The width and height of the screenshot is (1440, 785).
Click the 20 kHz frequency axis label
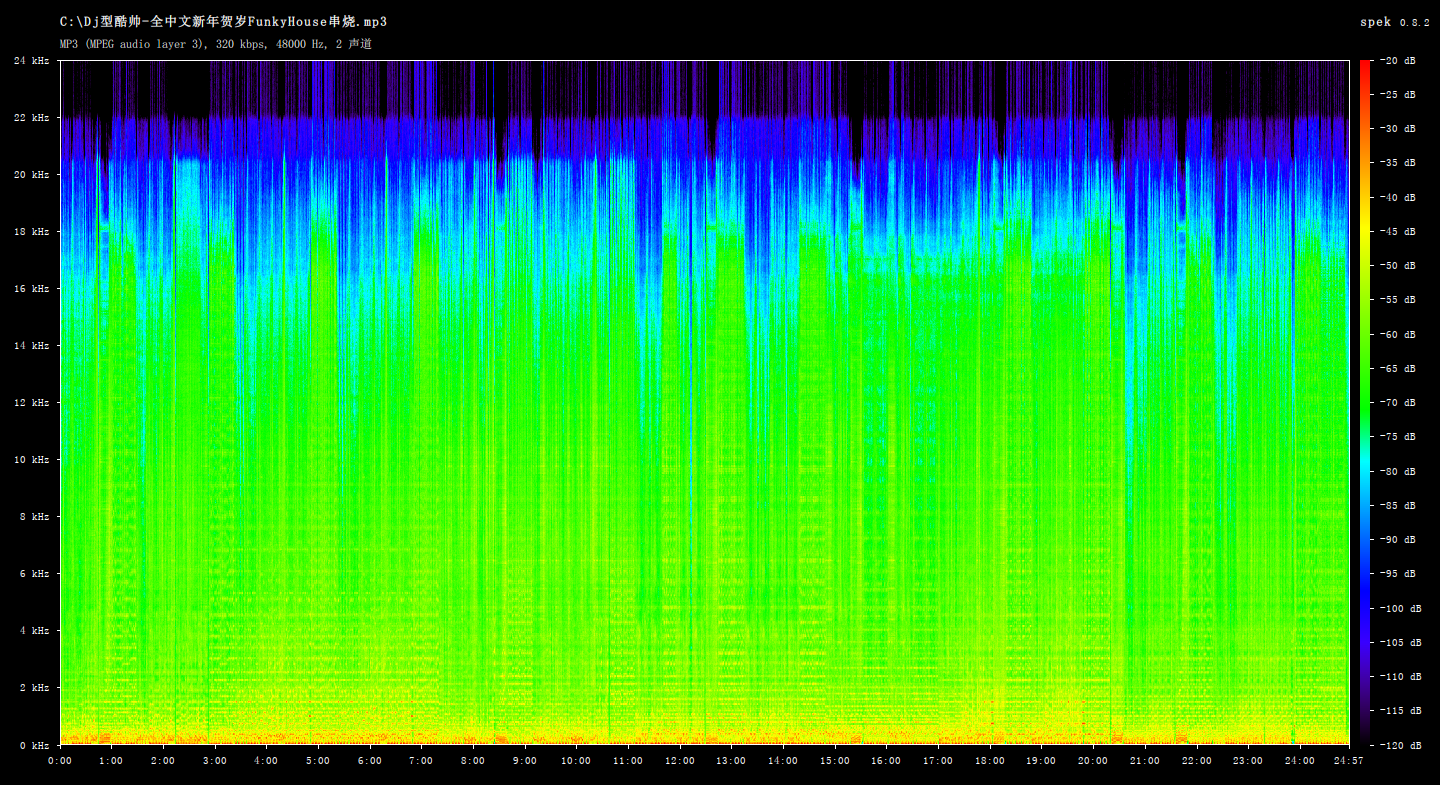point(31,175)
